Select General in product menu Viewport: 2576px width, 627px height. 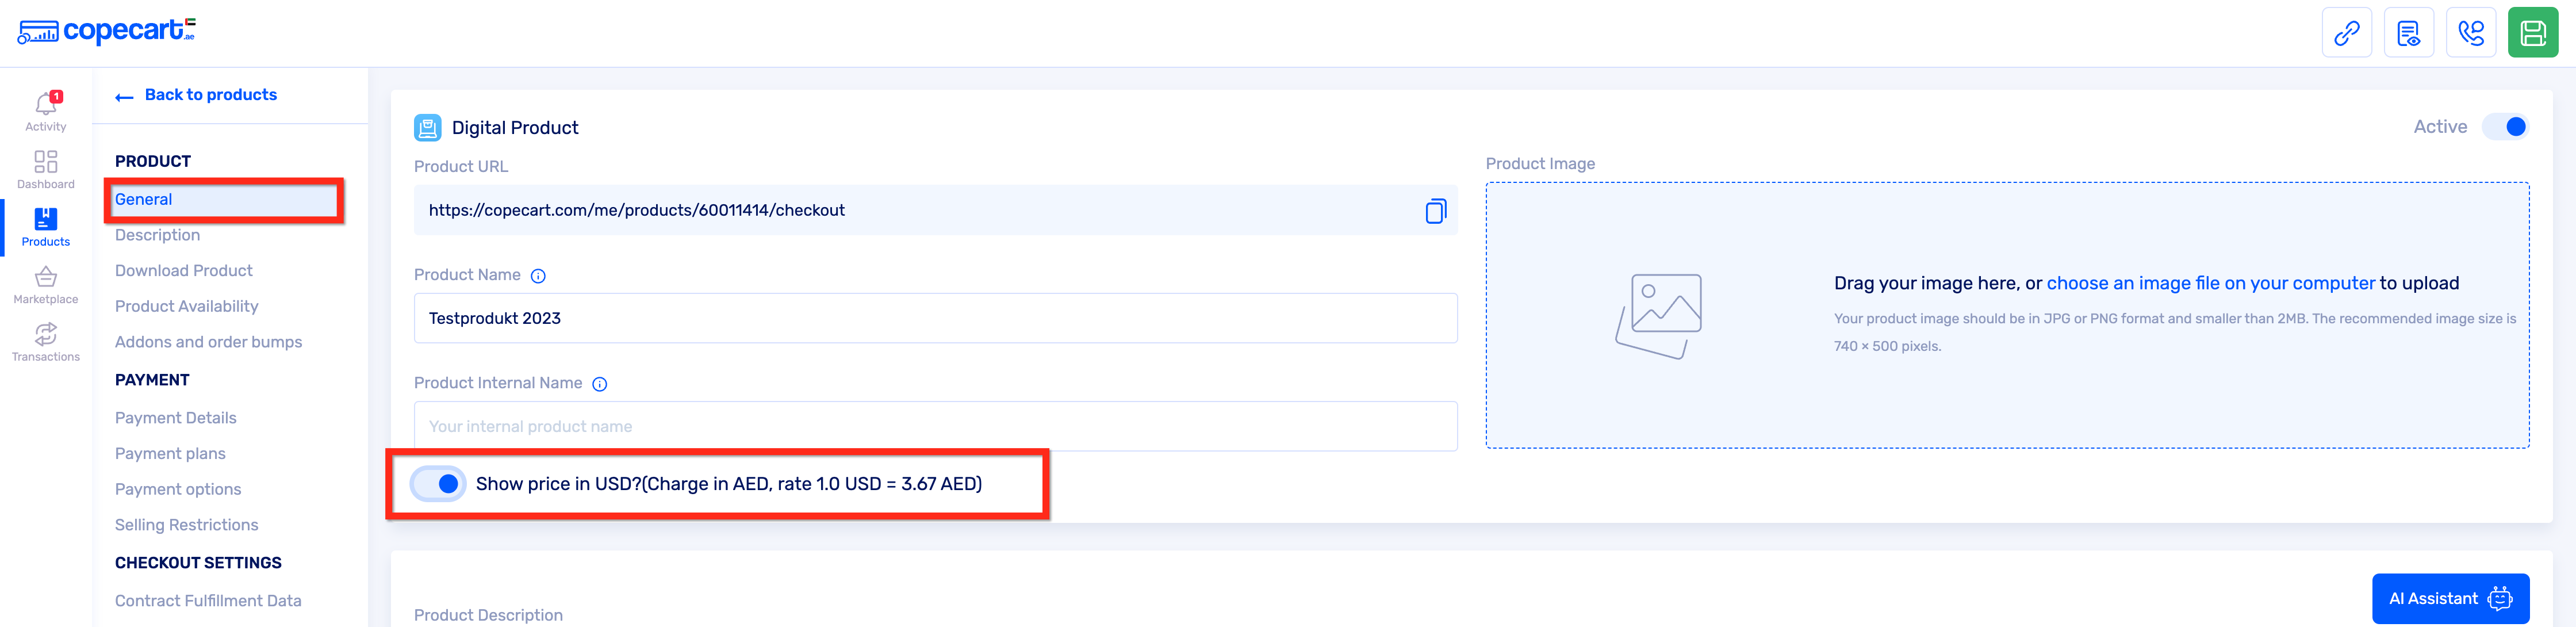pyautogui.click(x=144, y=199)
